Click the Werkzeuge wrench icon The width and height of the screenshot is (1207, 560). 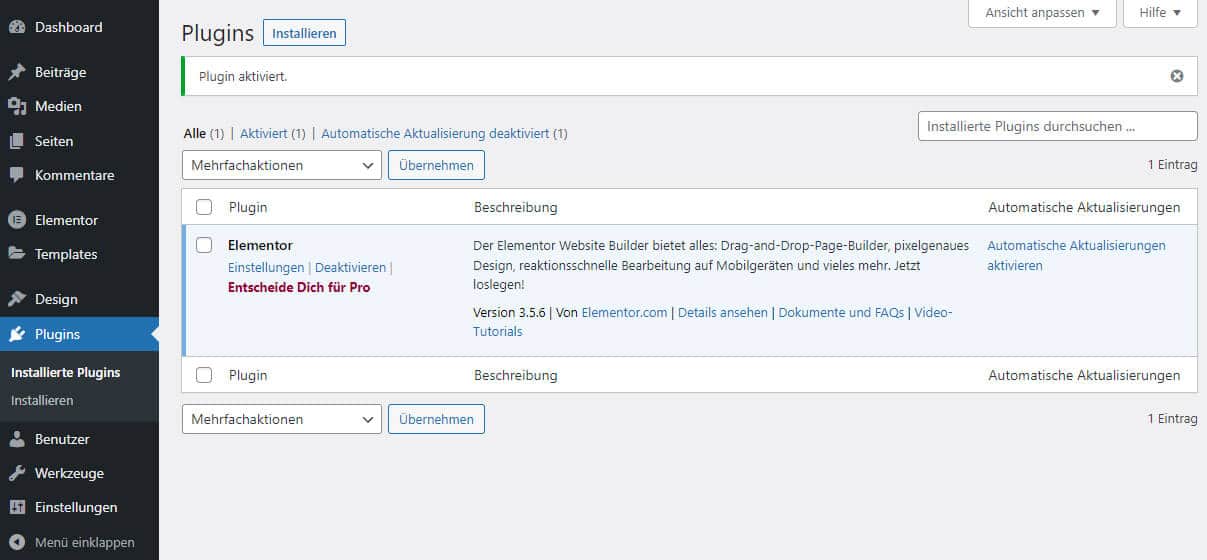17,473
